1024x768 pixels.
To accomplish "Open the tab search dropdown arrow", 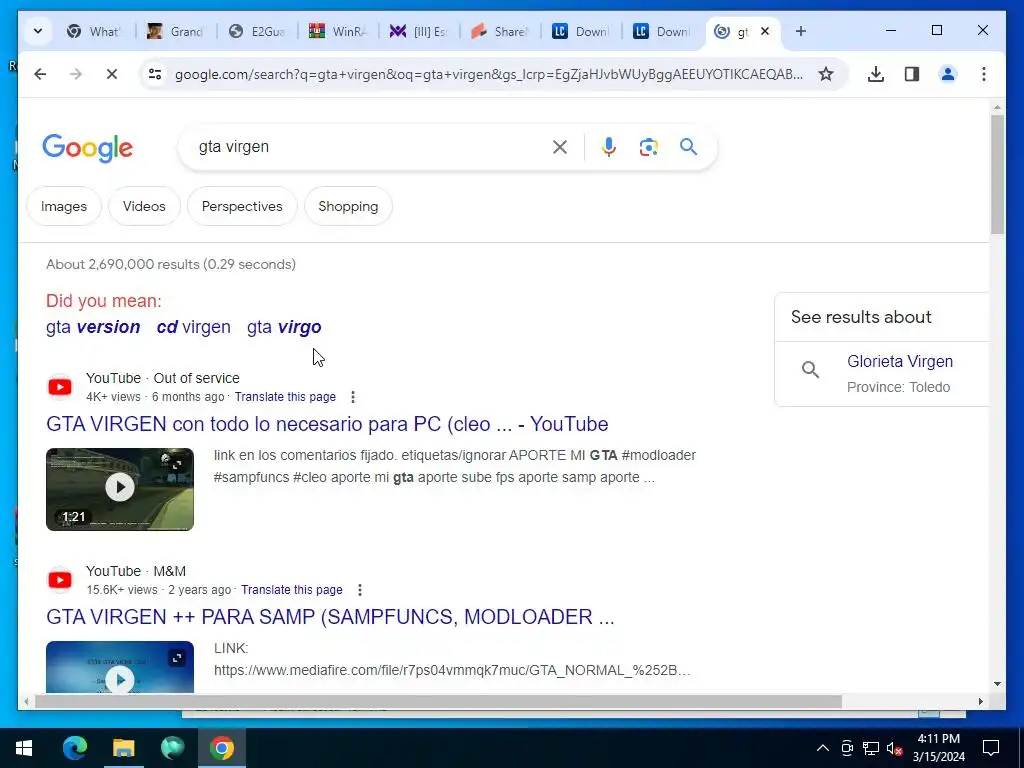I will [38, 31].
